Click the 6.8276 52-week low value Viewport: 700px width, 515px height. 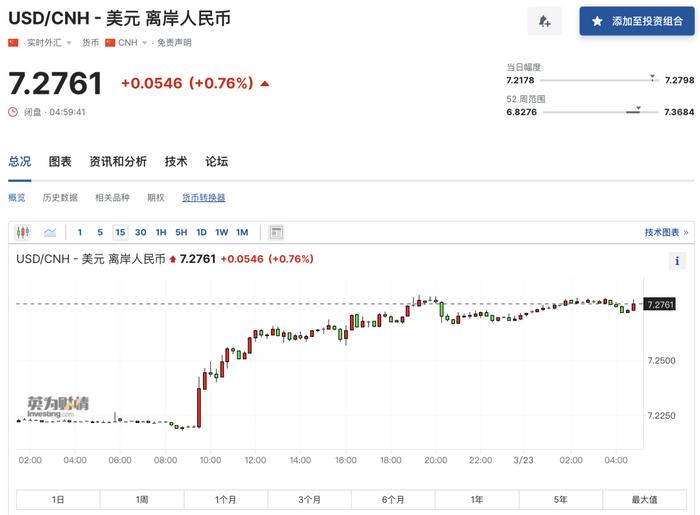pos(521,112)
